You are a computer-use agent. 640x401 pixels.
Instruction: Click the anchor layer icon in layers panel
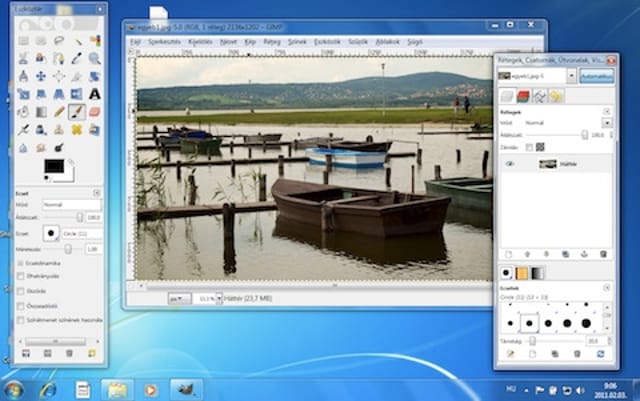(x=584, y=254)
